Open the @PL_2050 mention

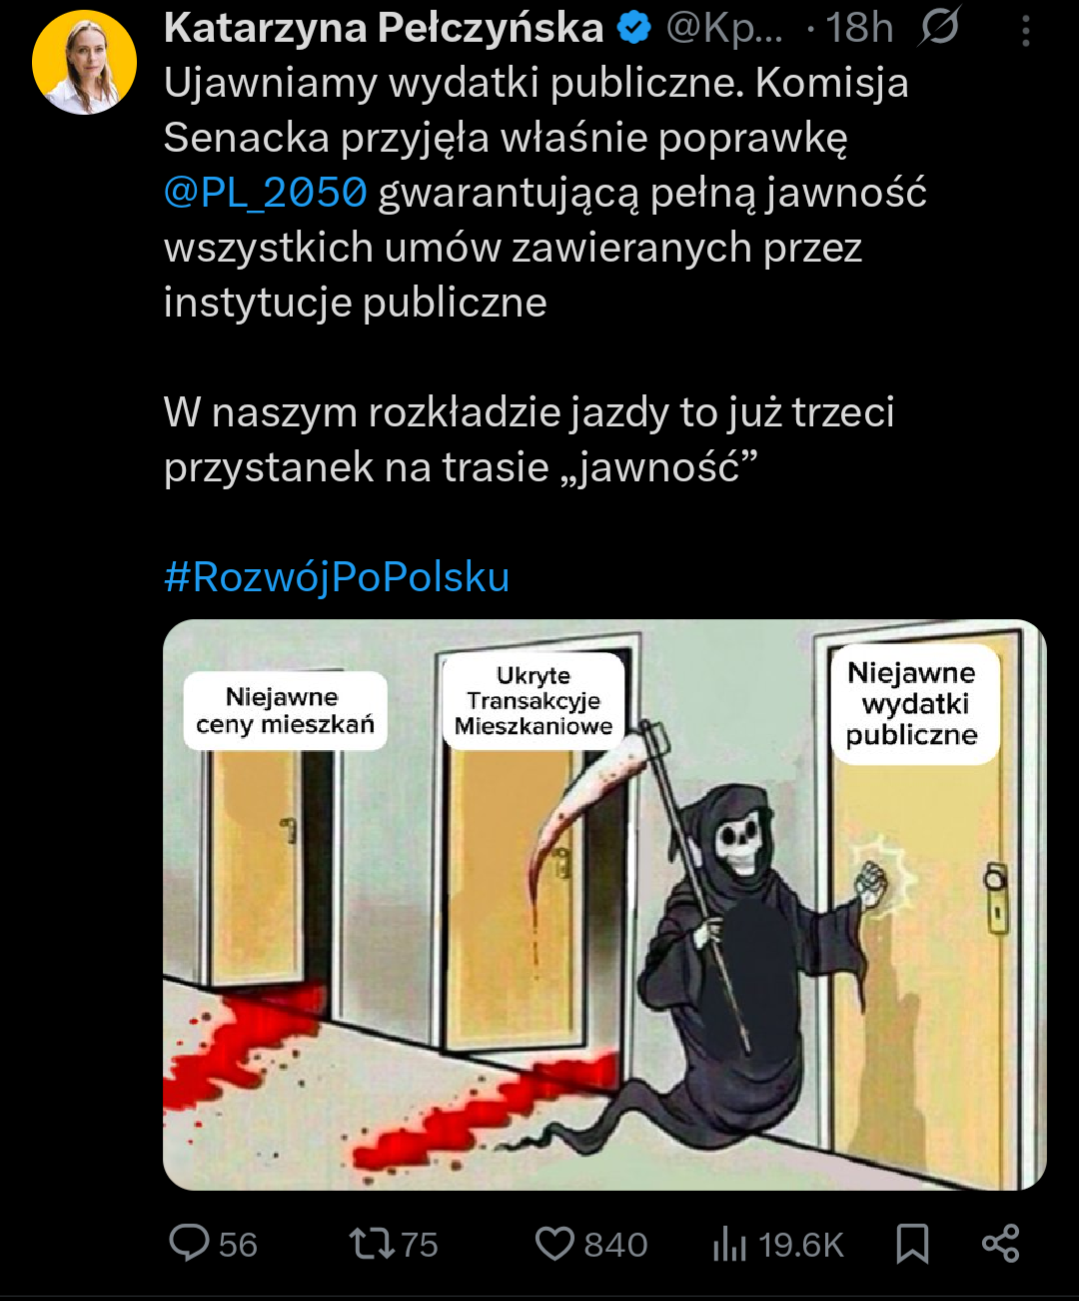click(266, 192)
